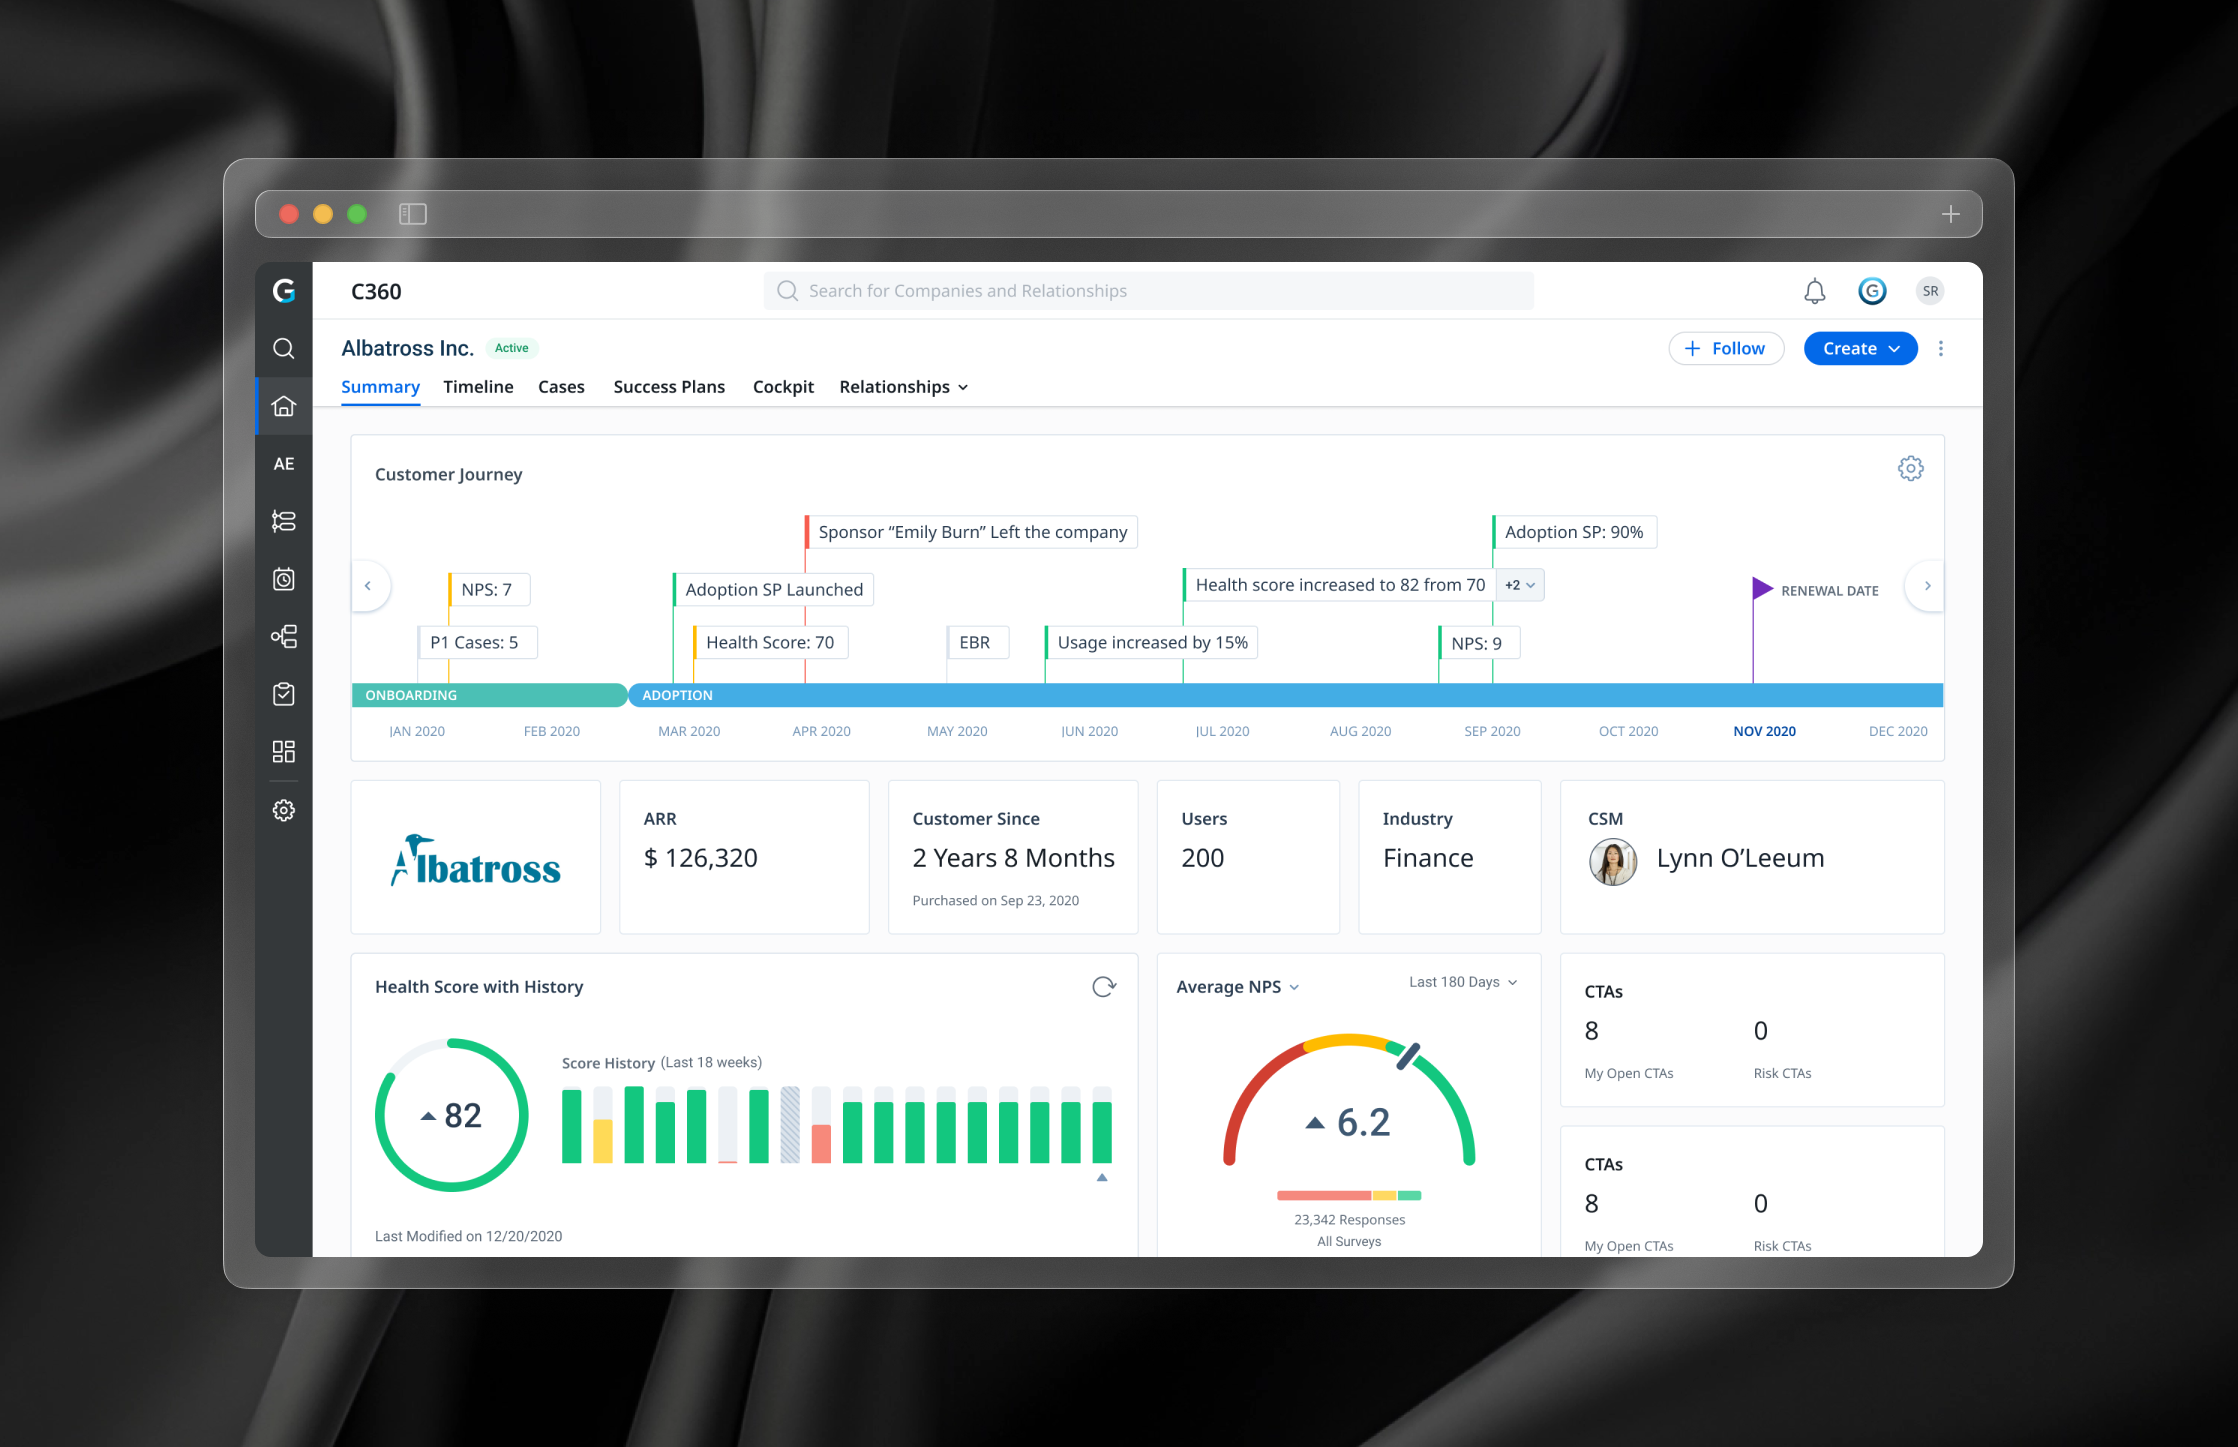The image size is (2238, 1447).
Task: Refresh Health Score with History
Action: pos(1104,987)
